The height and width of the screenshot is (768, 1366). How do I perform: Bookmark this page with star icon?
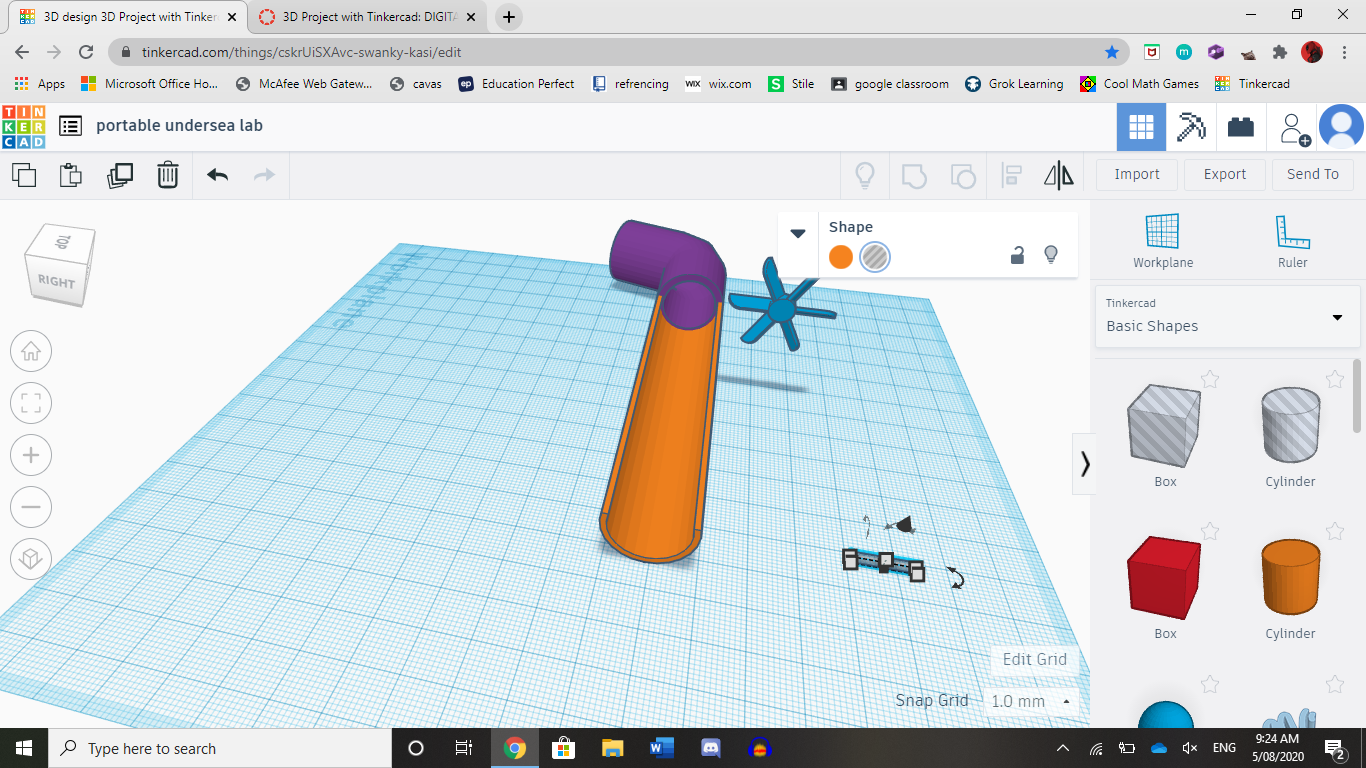1112,52
